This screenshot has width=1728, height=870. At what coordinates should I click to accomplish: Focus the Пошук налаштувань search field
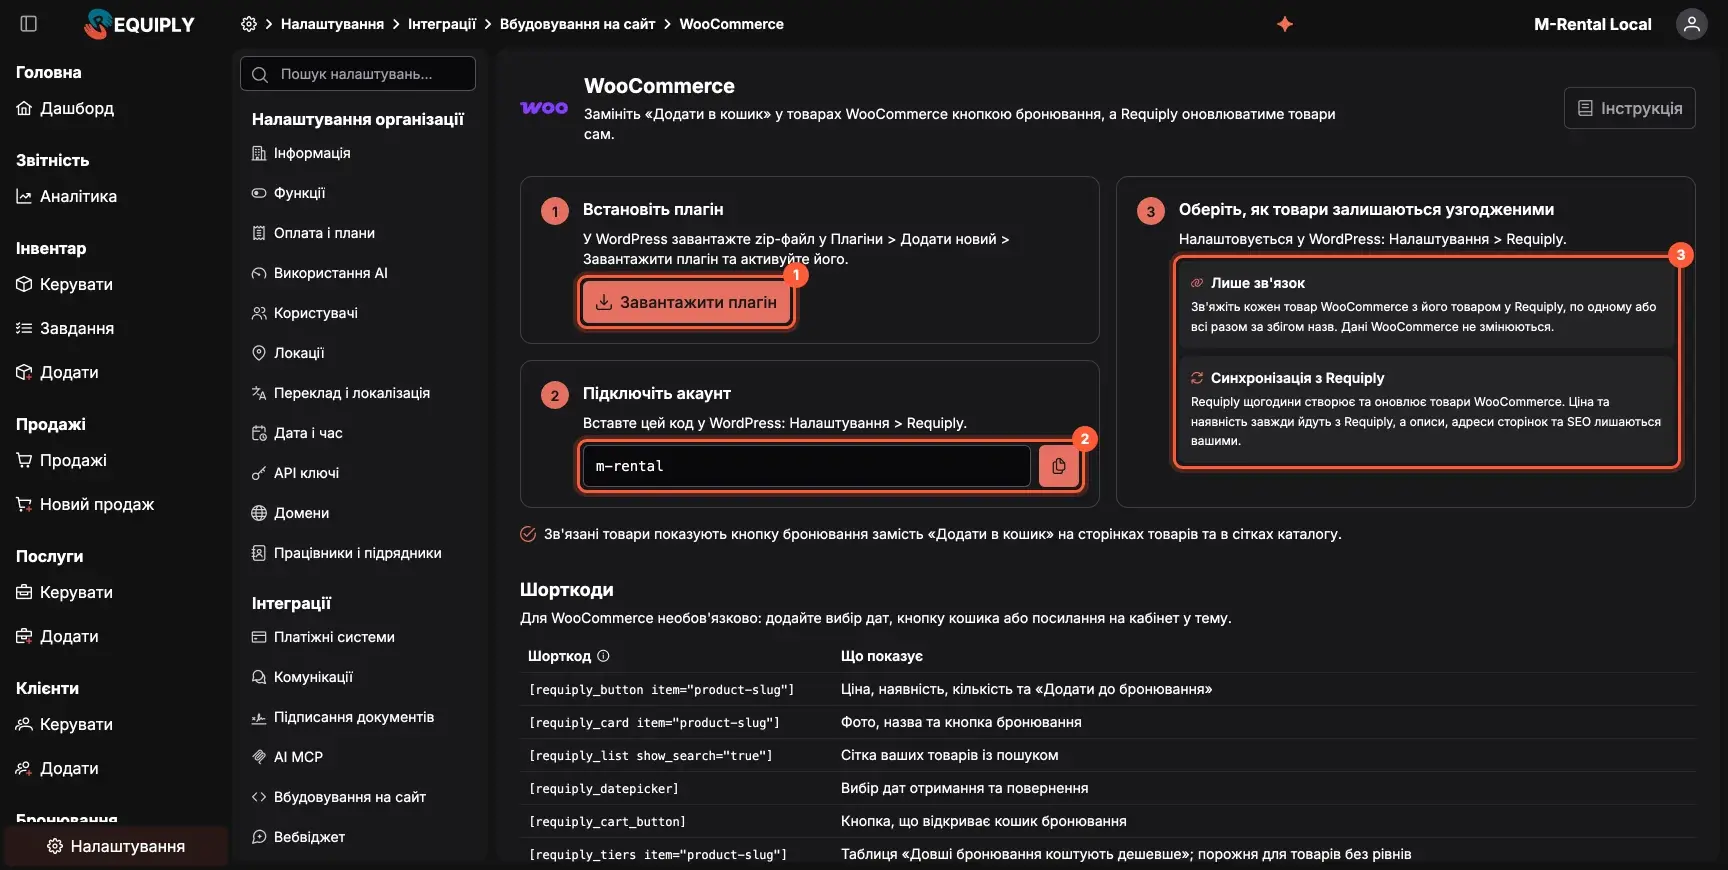pos(358,74)
